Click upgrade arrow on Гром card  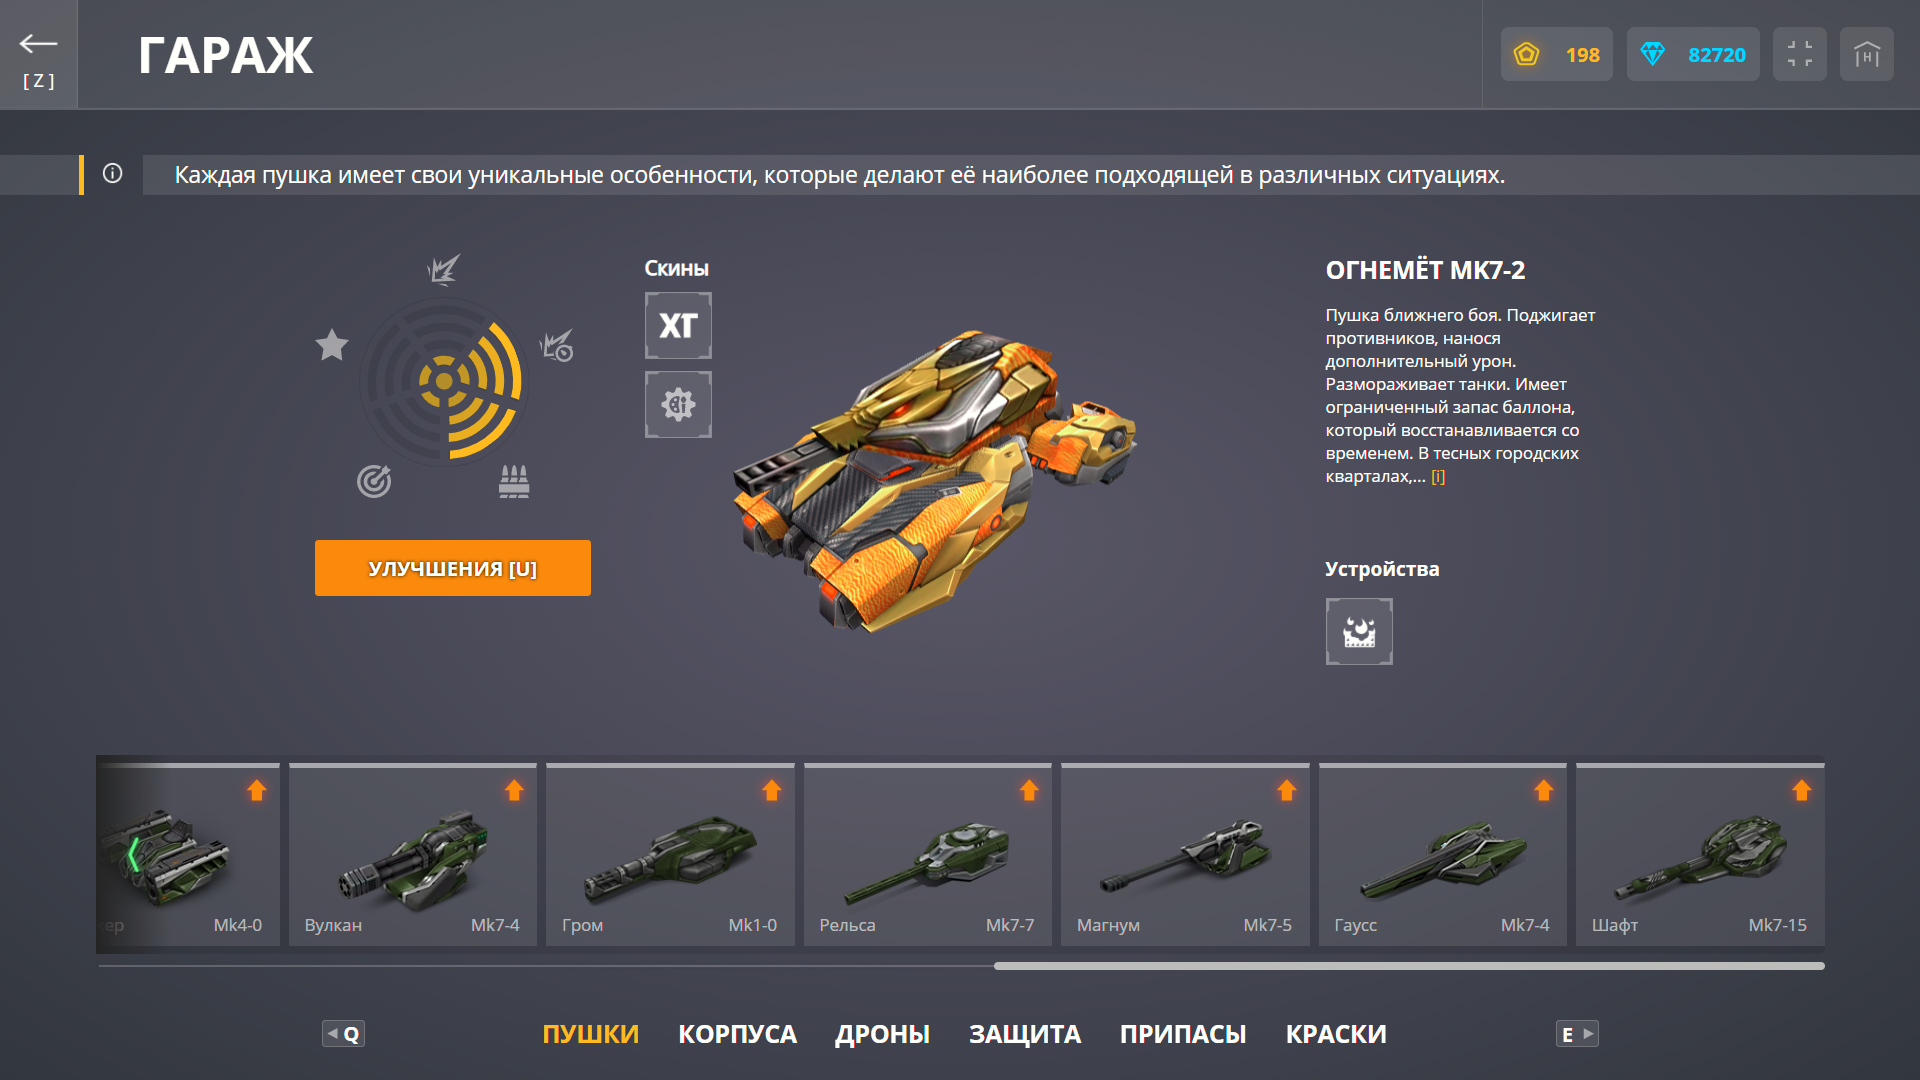pyautogui.click(x=771, y=790)
